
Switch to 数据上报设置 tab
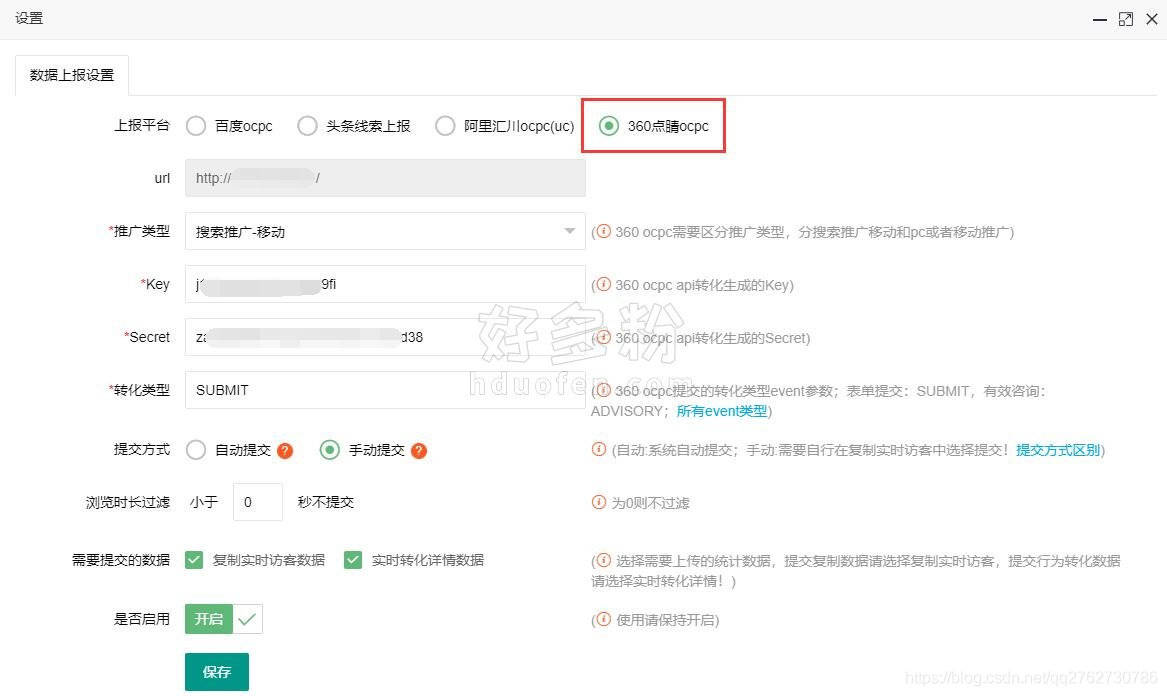72,75
